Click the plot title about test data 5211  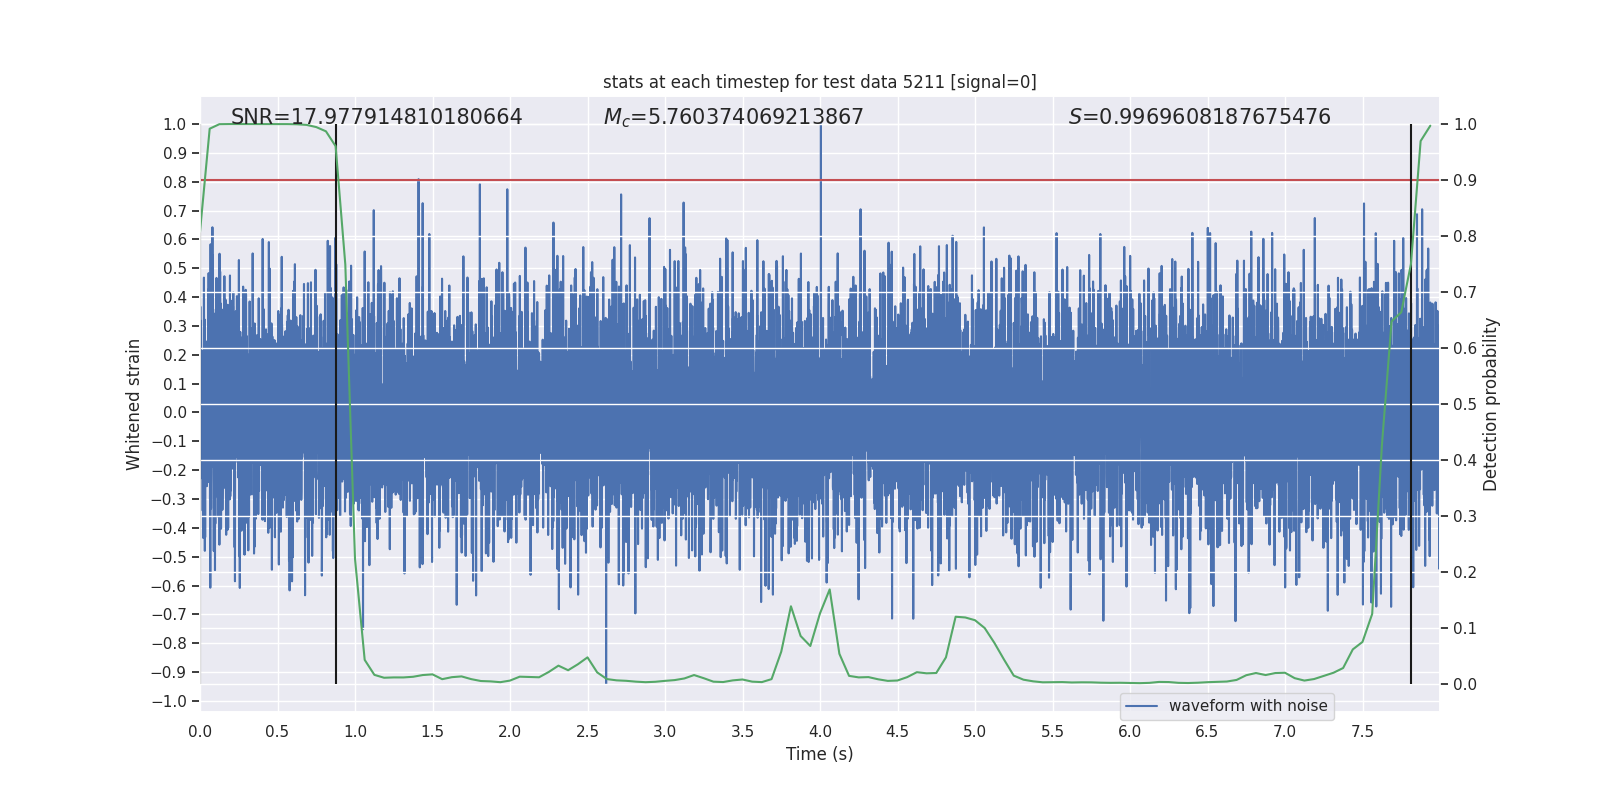coord(819,82)
